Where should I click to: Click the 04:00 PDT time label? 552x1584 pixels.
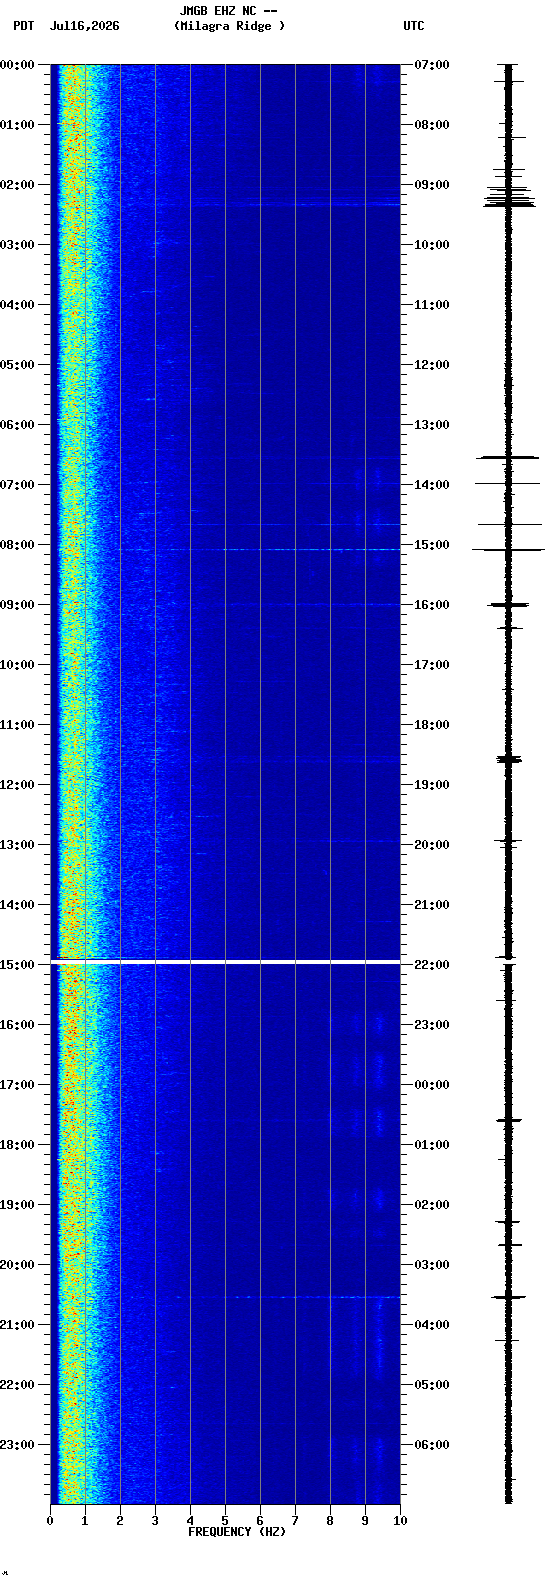pyautogui.click(x=17, y=305)
